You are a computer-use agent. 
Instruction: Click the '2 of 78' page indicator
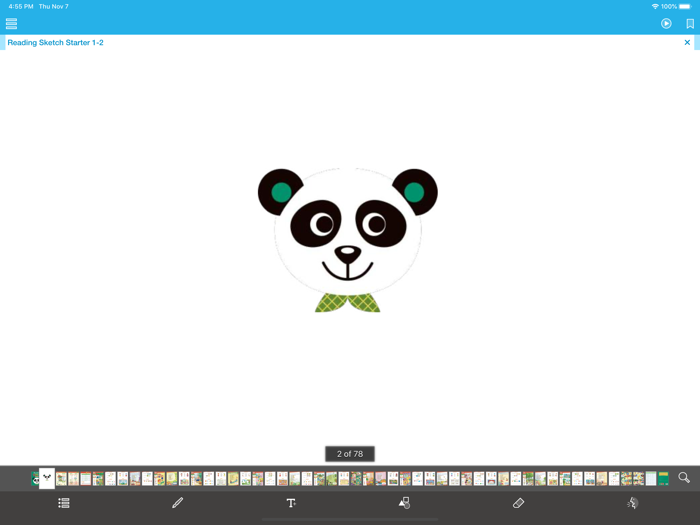pos(350,454)
